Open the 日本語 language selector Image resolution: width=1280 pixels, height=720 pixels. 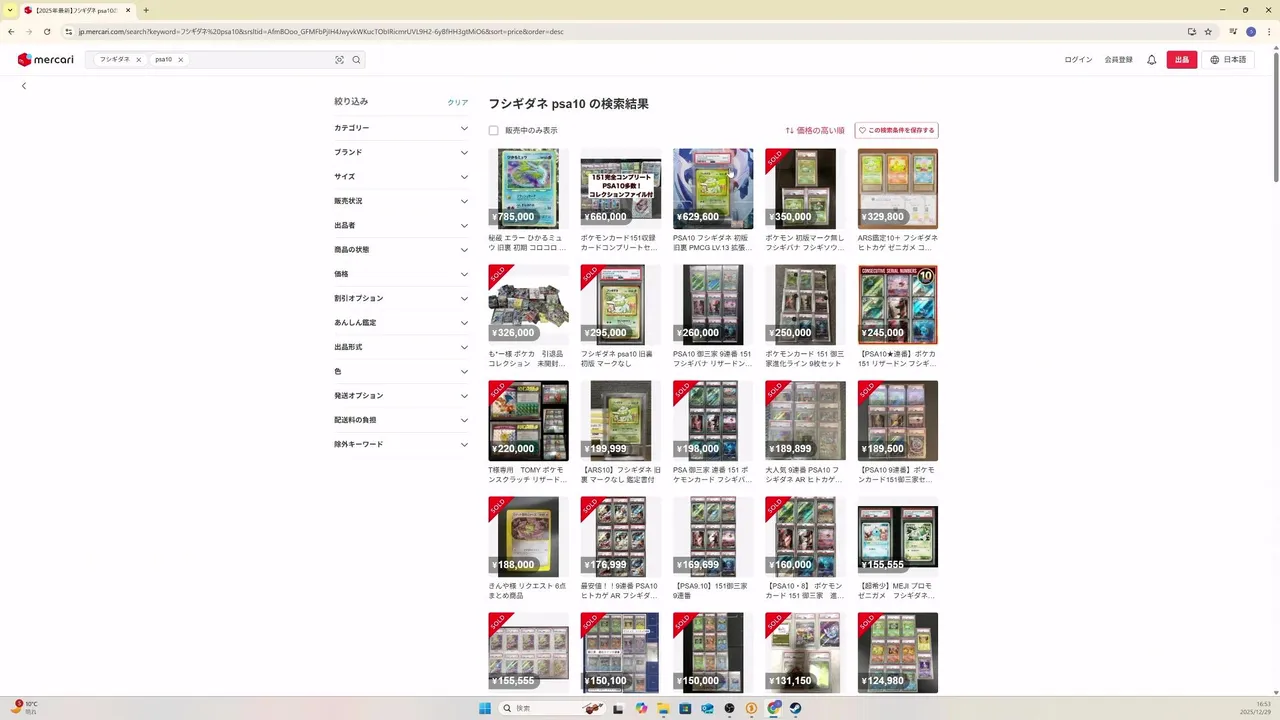(x=1228, y=60)
